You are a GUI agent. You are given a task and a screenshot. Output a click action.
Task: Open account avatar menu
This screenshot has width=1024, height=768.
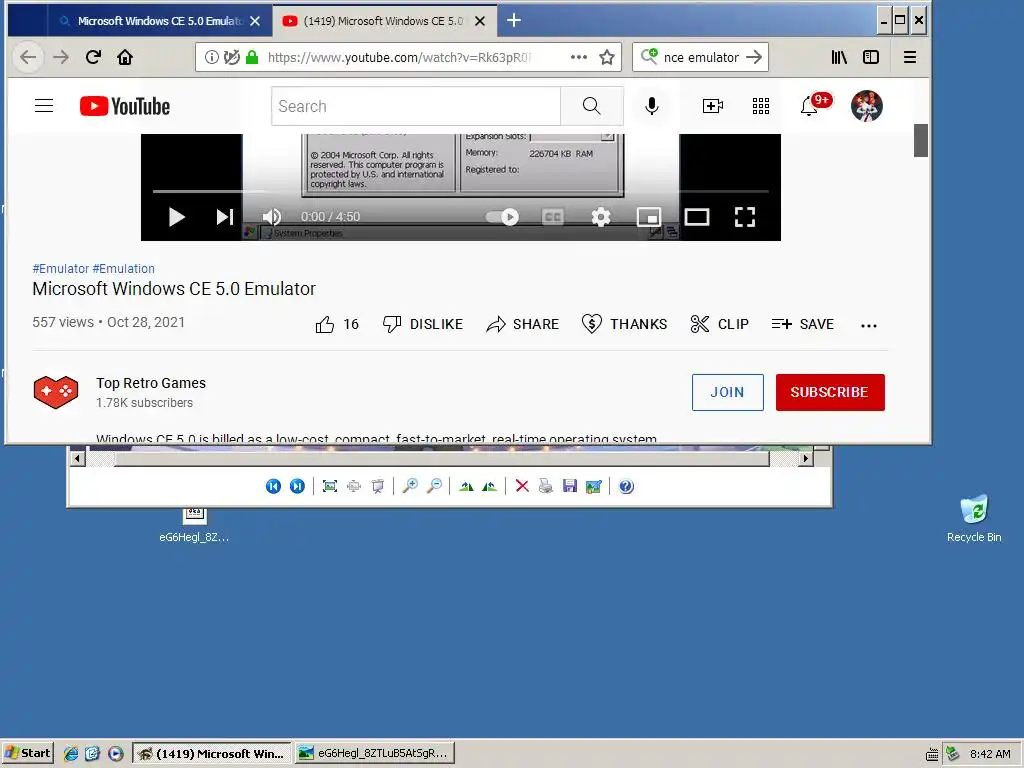pyautogui.click(x=867, y=106)
